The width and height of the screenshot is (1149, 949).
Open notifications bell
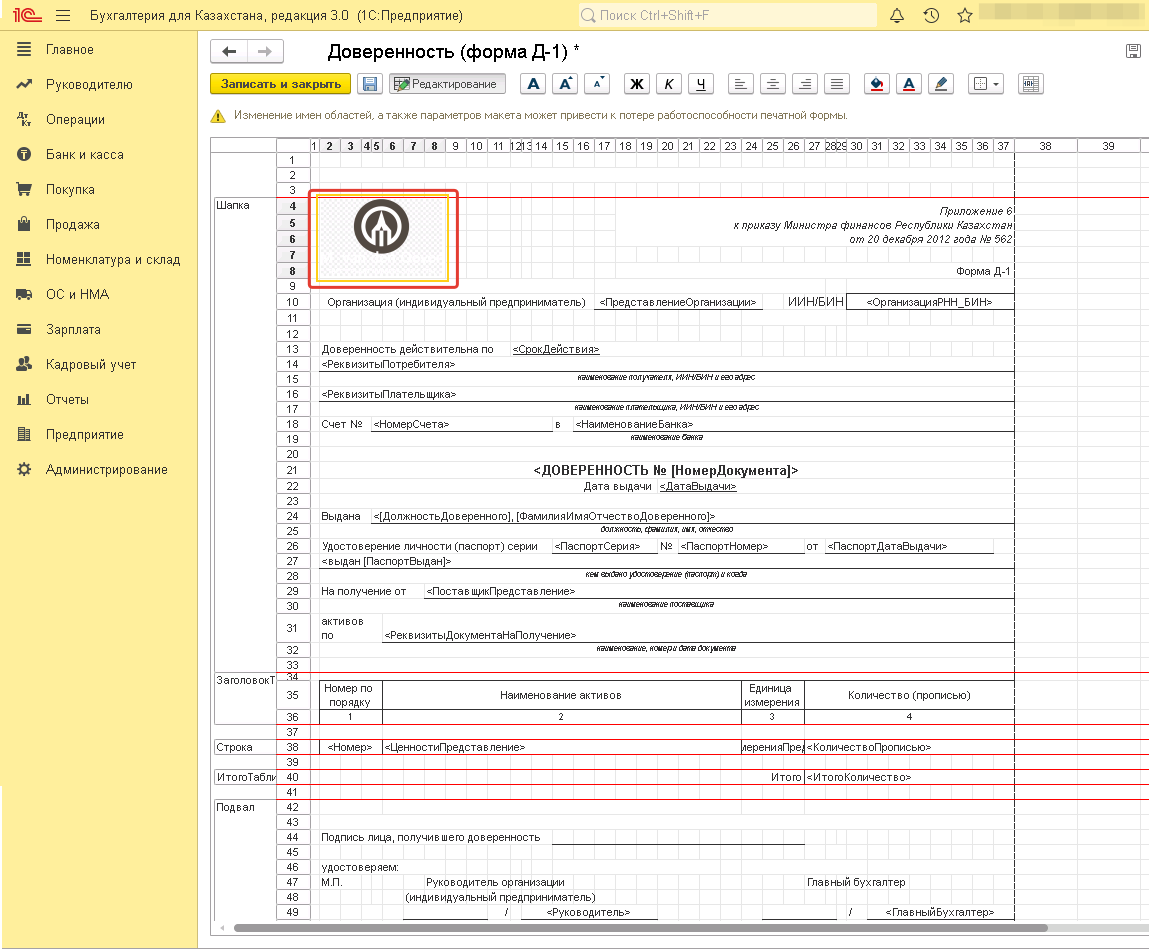tap(897, 15)
